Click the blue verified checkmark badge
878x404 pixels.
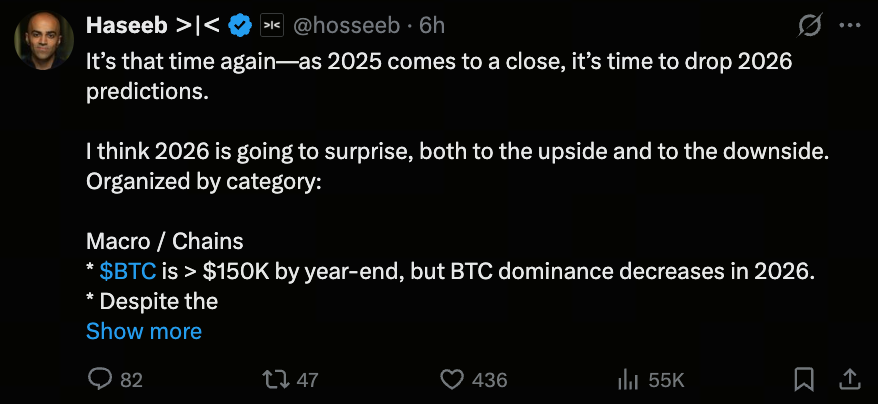tap(241, 24)
